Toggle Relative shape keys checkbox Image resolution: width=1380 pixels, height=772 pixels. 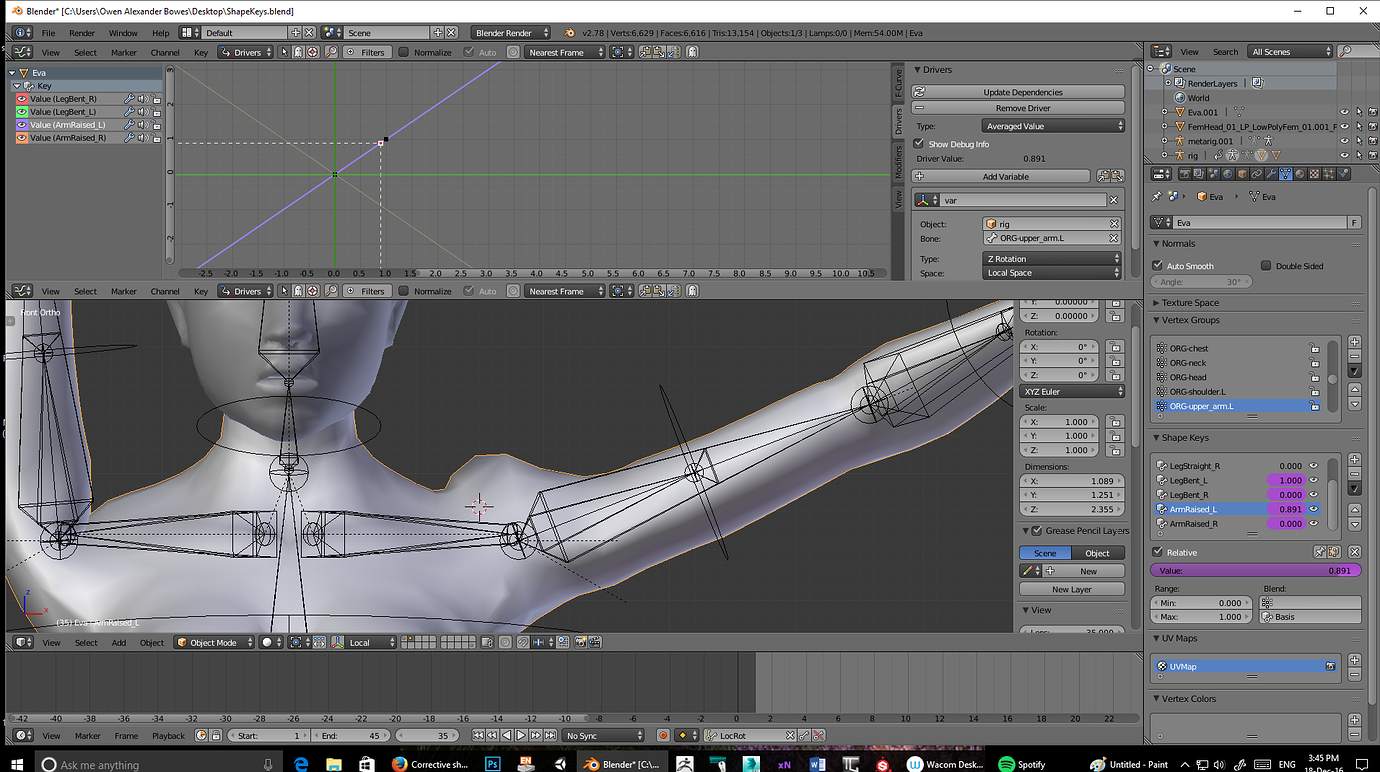pos(1158,552)
